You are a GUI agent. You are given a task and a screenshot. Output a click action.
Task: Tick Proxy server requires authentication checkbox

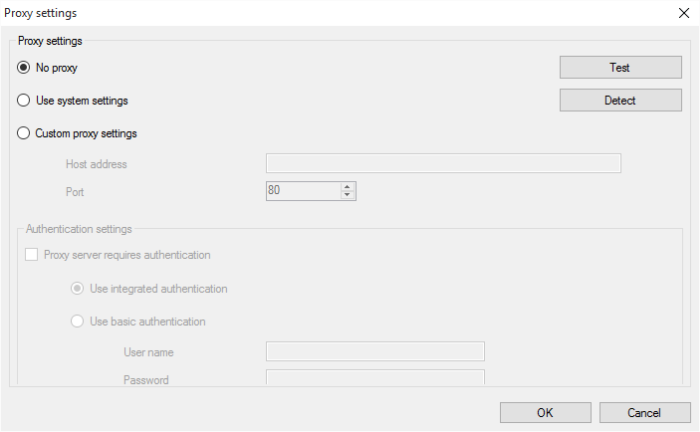coord(31,255)
